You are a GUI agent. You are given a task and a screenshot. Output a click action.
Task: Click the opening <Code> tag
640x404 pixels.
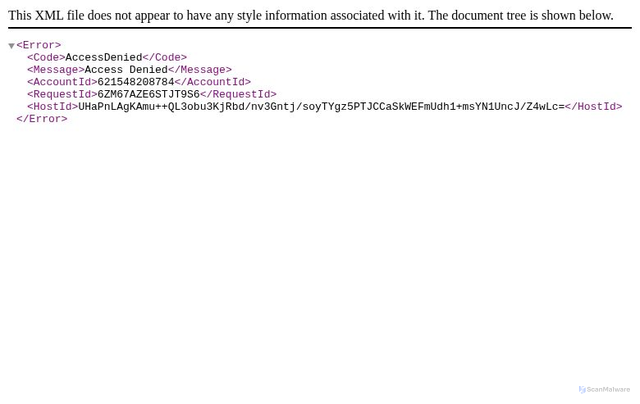click(46, 58)
